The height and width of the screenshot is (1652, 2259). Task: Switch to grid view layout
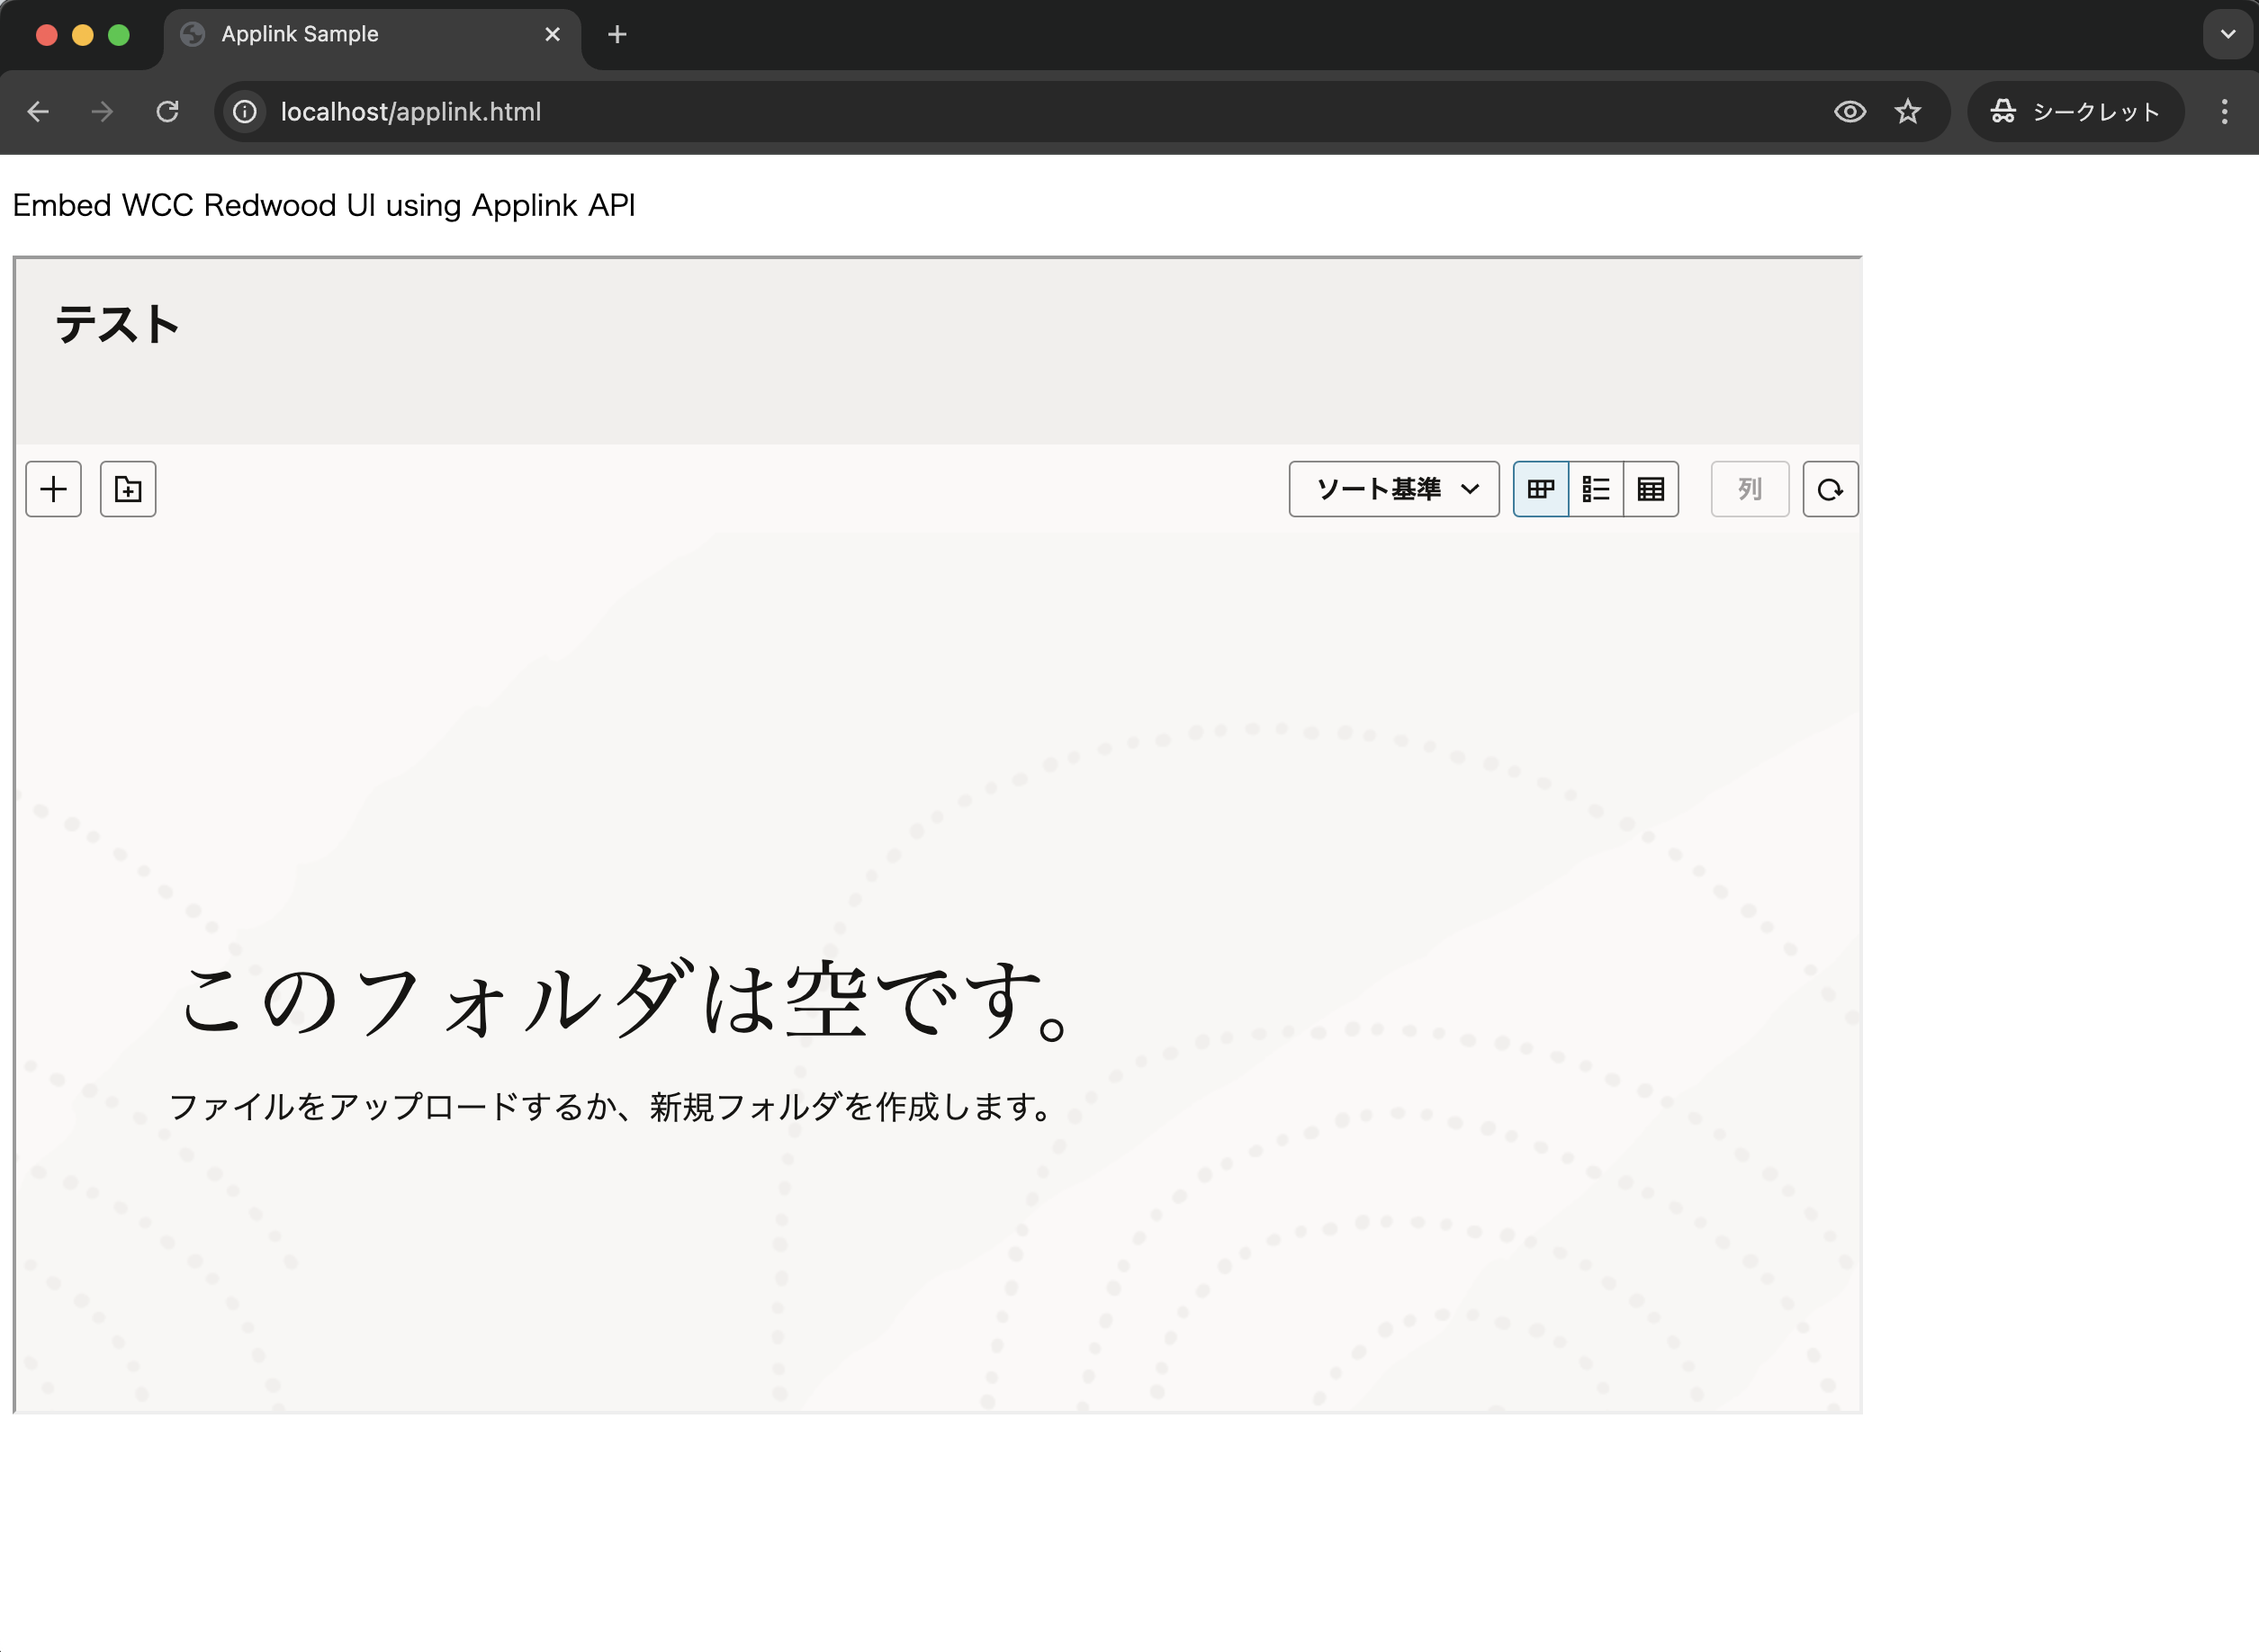(x=1540, y=489)
